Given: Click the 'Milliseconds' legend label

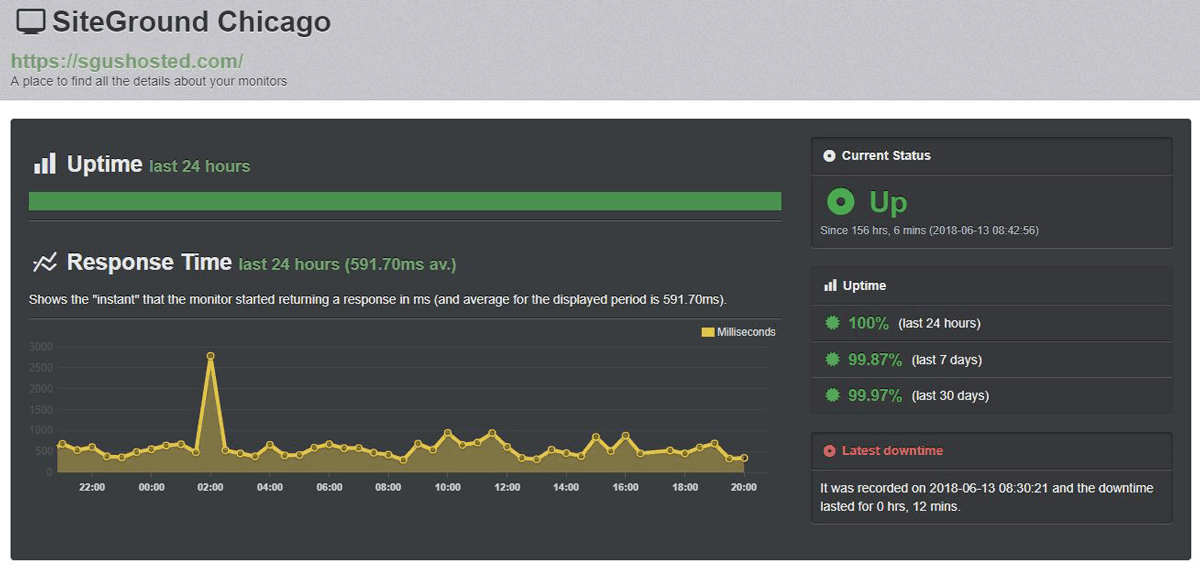Looking at the screenshot, I should click(746, 332).
